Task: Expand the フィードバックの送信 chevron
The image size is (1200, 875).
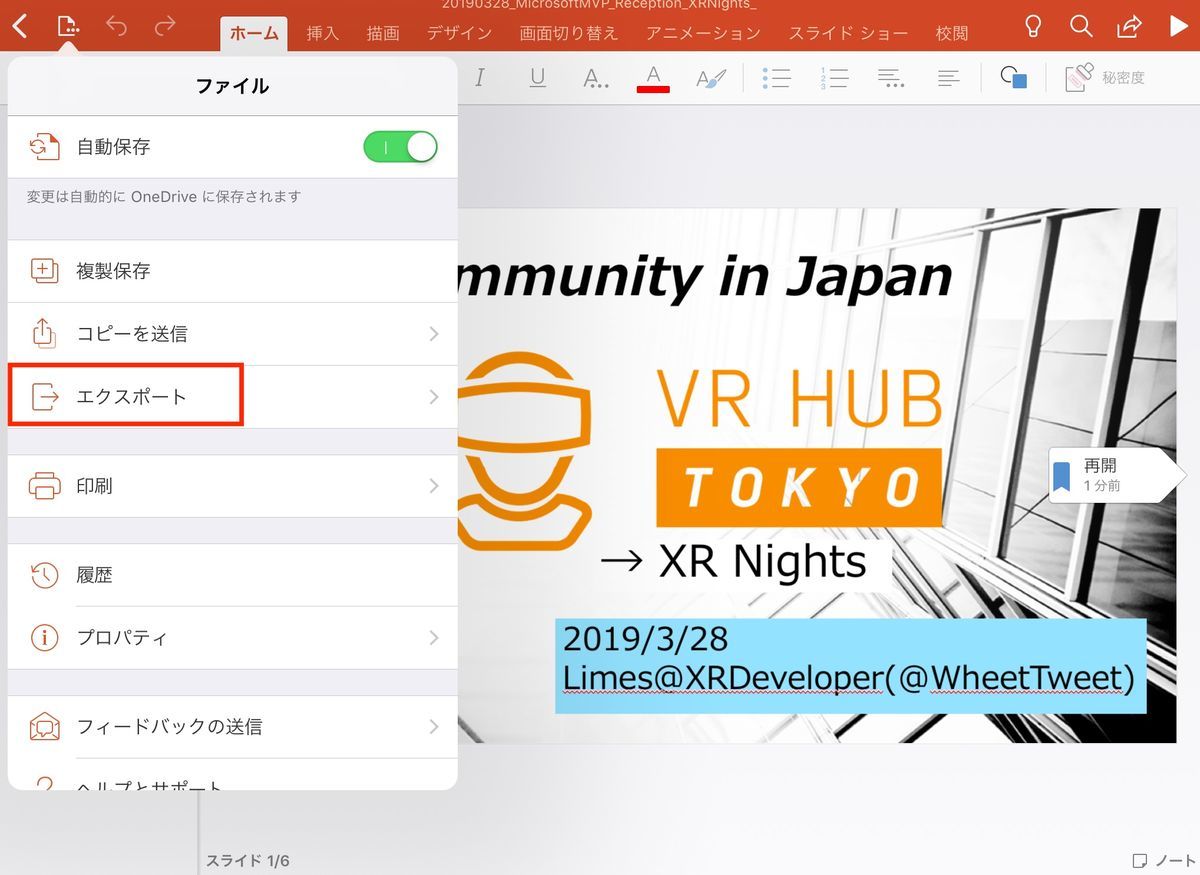Action: click(x=434, y=727)
